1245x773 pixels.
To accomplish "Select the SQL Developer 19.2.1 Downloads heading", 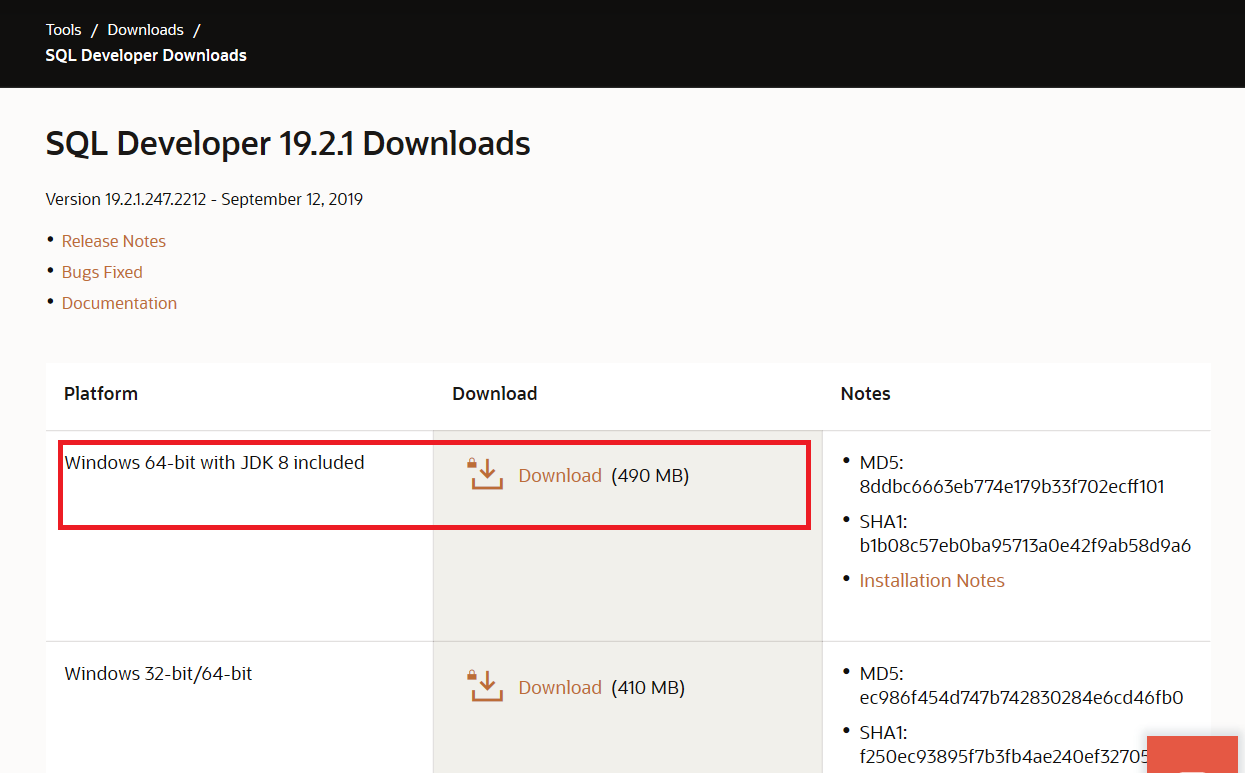I will [288, 144].
